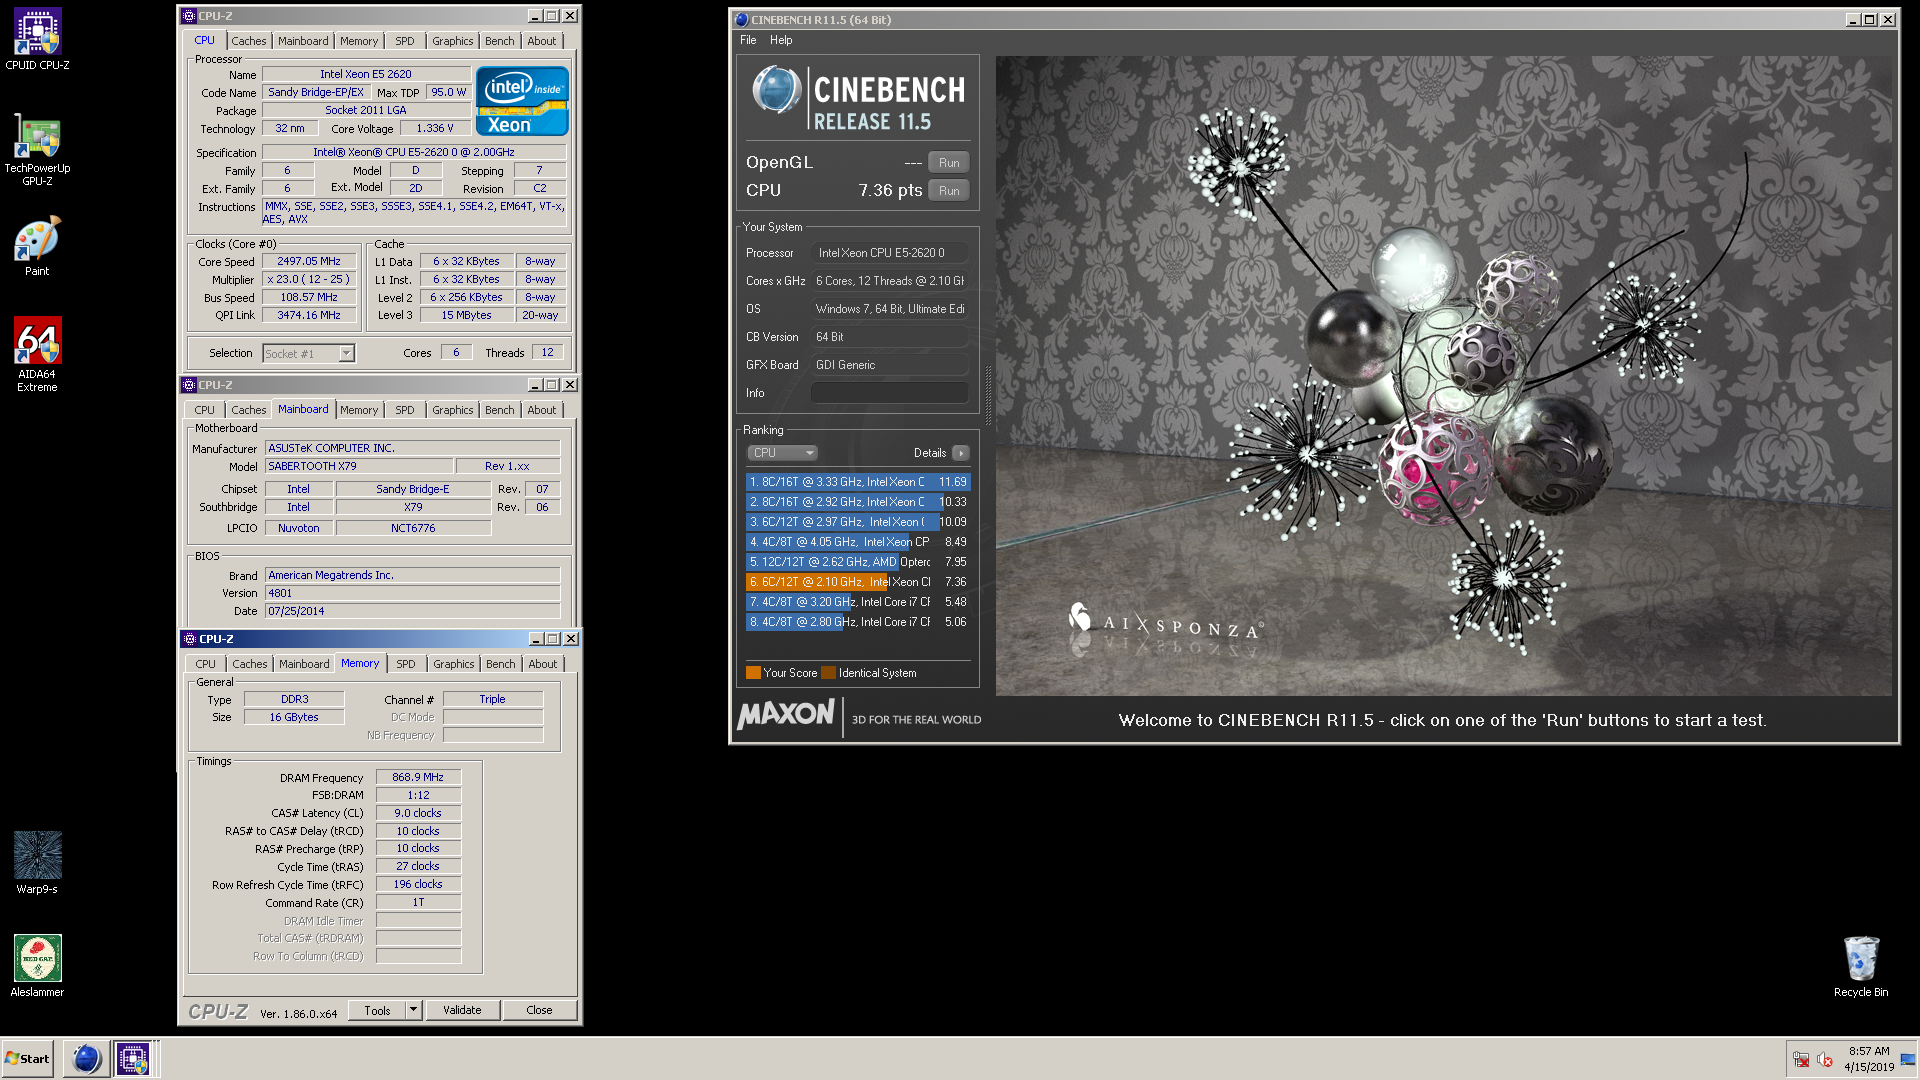
Task: Switch to Bench tab in top CPU-Z window
Action: coord(500,41)
